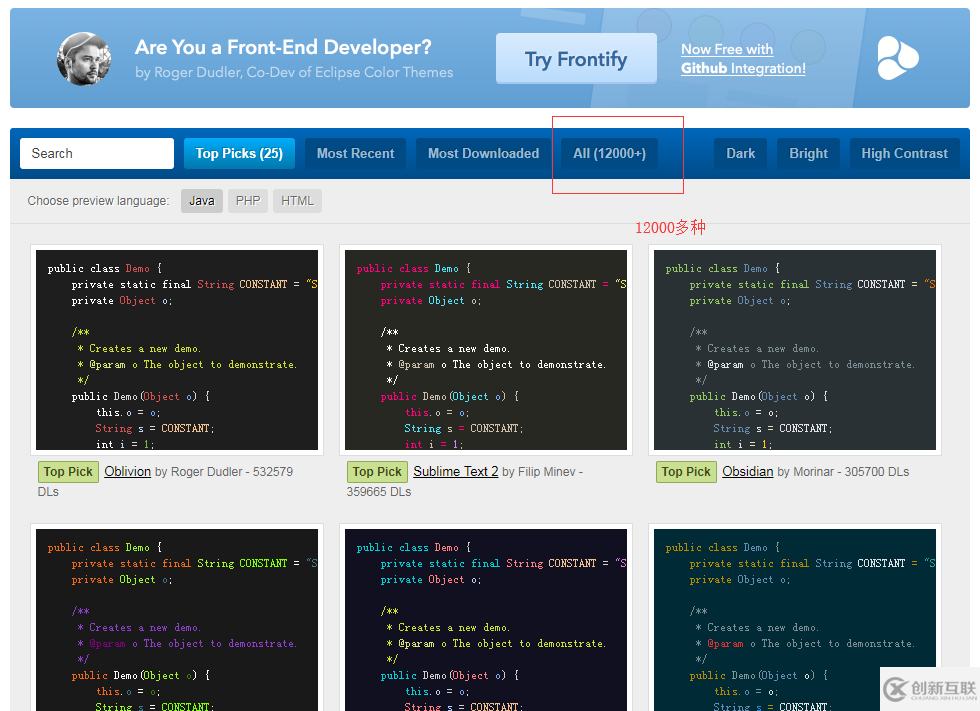Open the Github Integration link
Image resolution: width=980 pixels, height=711 pixels.
click(743, 69)
